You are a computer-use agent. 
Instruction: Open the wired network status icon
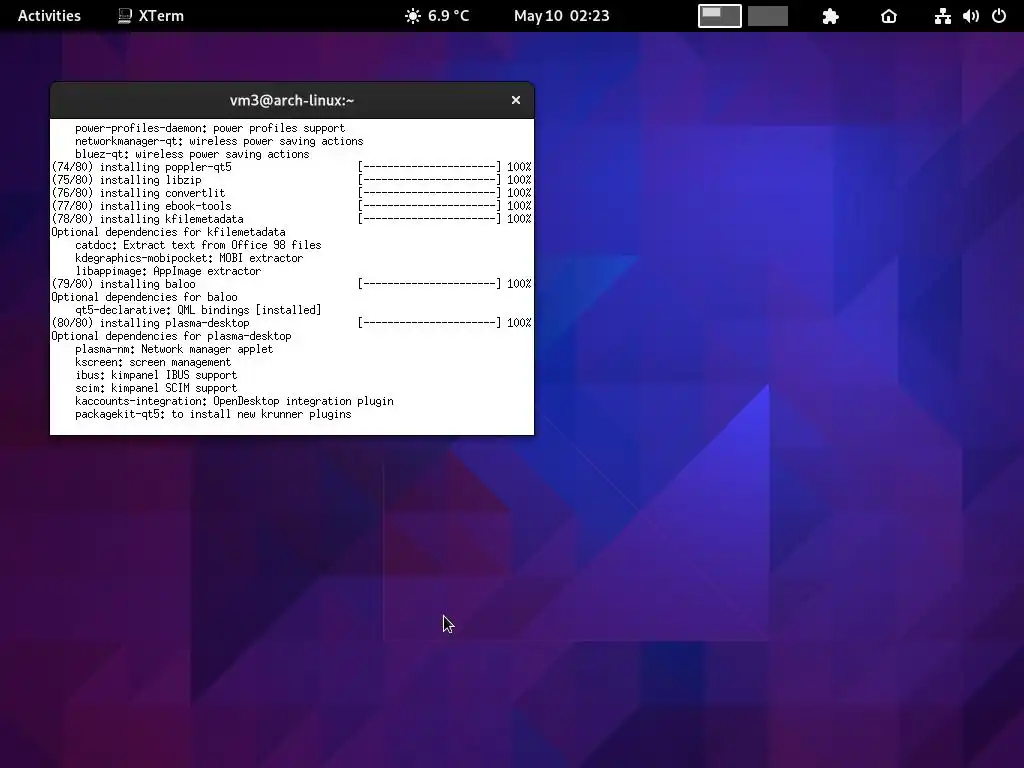pyautogui.click(x=942, y=16)
